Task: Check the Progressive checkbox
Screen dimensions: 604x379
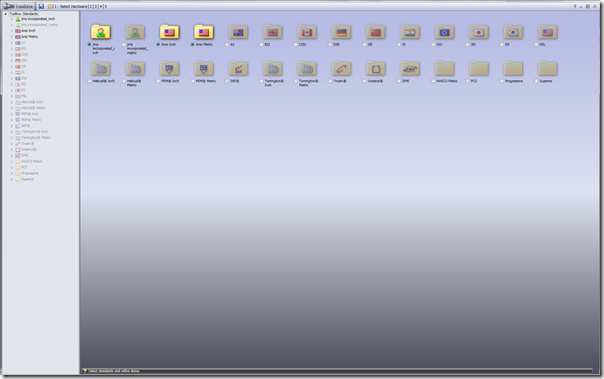Action: [502, 81]
